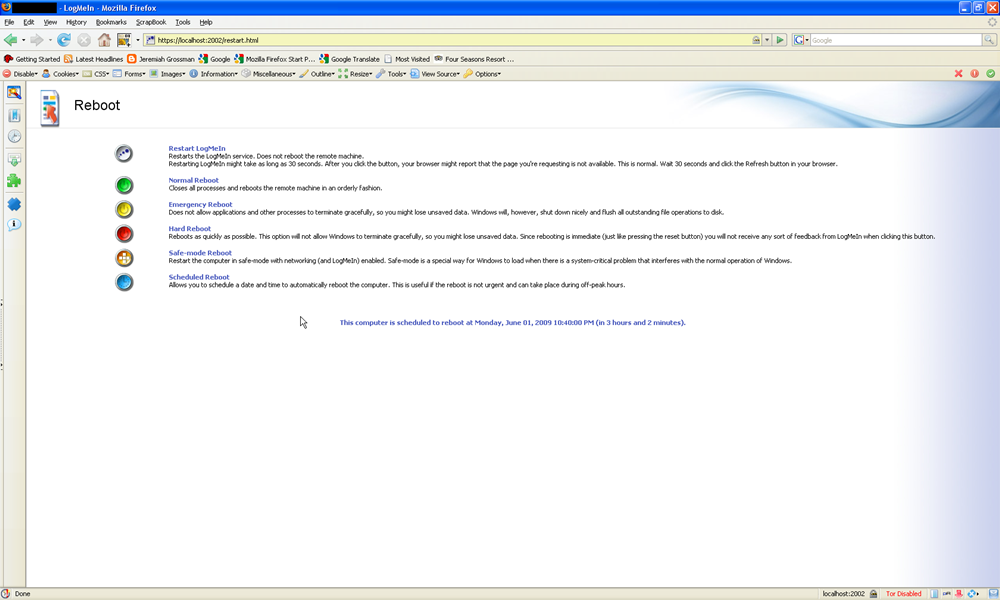Image resolution: width=1000 pixels, height=600 pixels.
Task: Open the top sidebar search icon
Action: coord(13,92)
